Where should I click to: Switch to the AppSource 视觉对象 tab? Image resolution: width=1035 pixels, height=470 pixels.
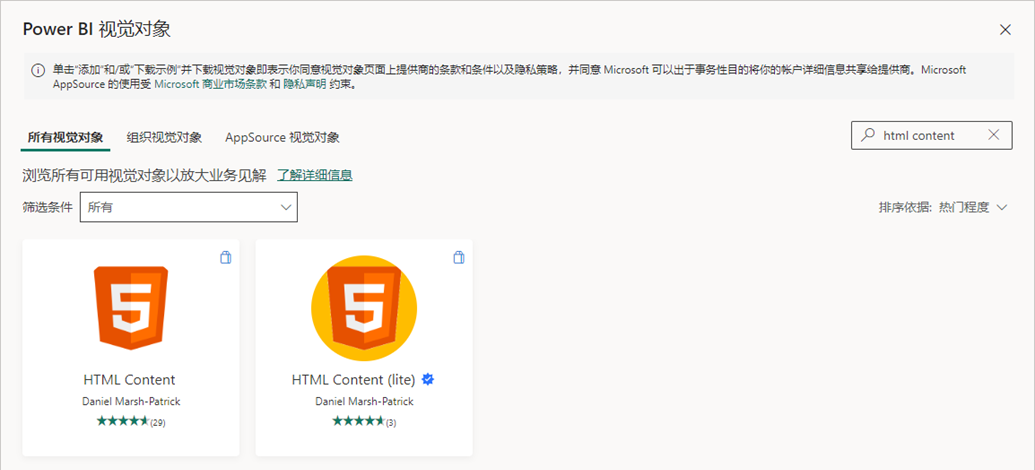tap(283, 137)
